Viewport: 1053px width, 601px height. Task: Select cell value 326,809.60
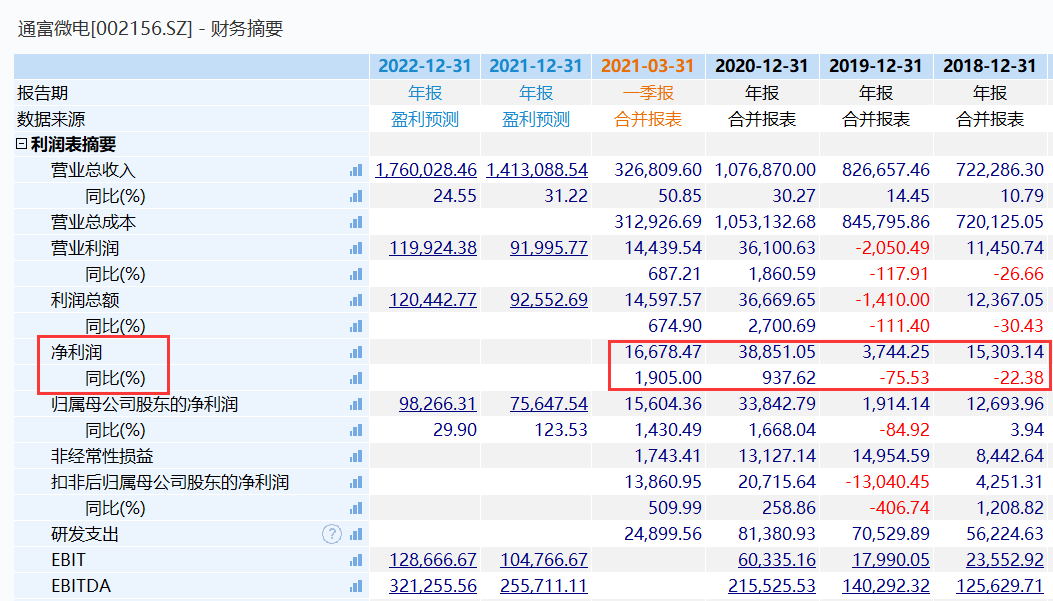point(658,171)
